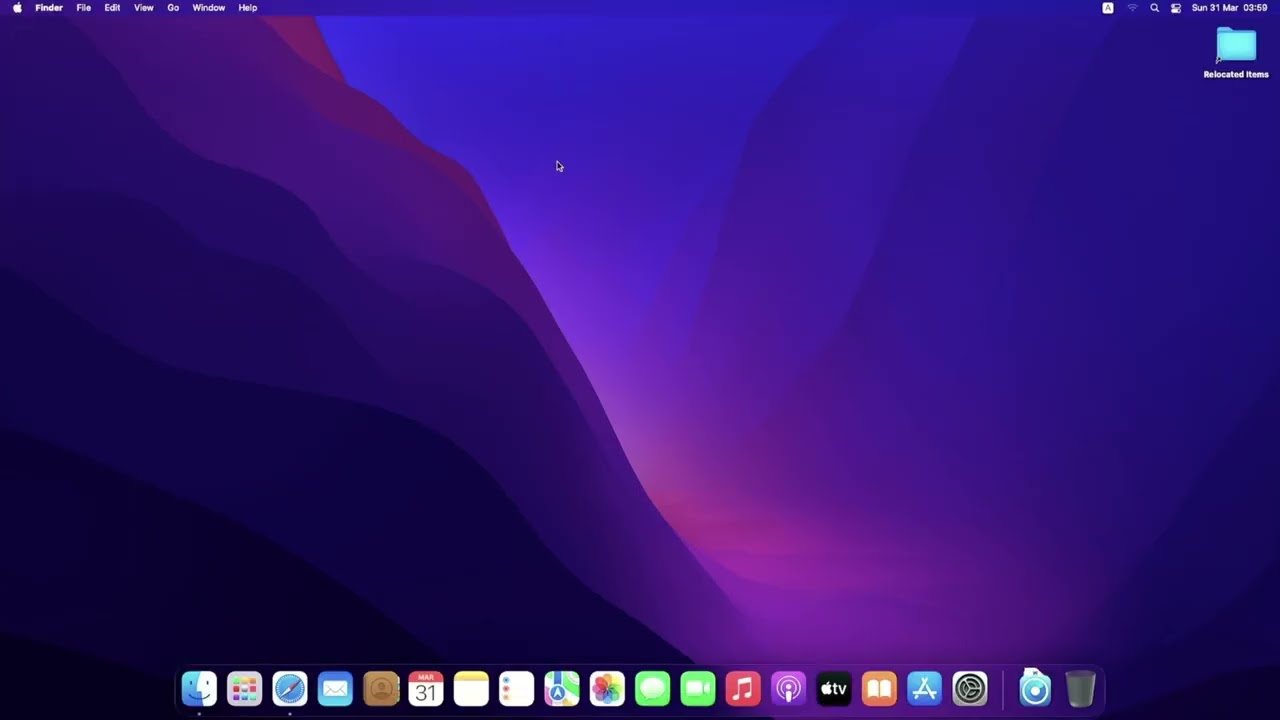The width and height of the screenshot is (1280, 720).
Task: Launch Safari from the Dock
Action: click(290, 688)
